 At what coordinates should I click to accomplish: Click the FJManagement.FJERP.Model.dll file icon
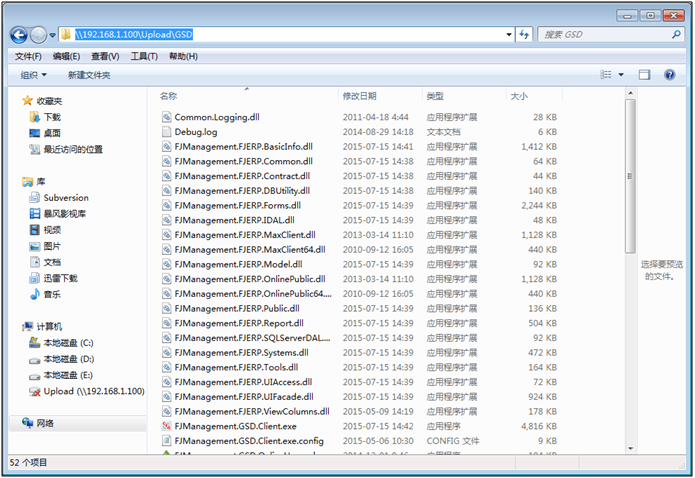[166, 264]
